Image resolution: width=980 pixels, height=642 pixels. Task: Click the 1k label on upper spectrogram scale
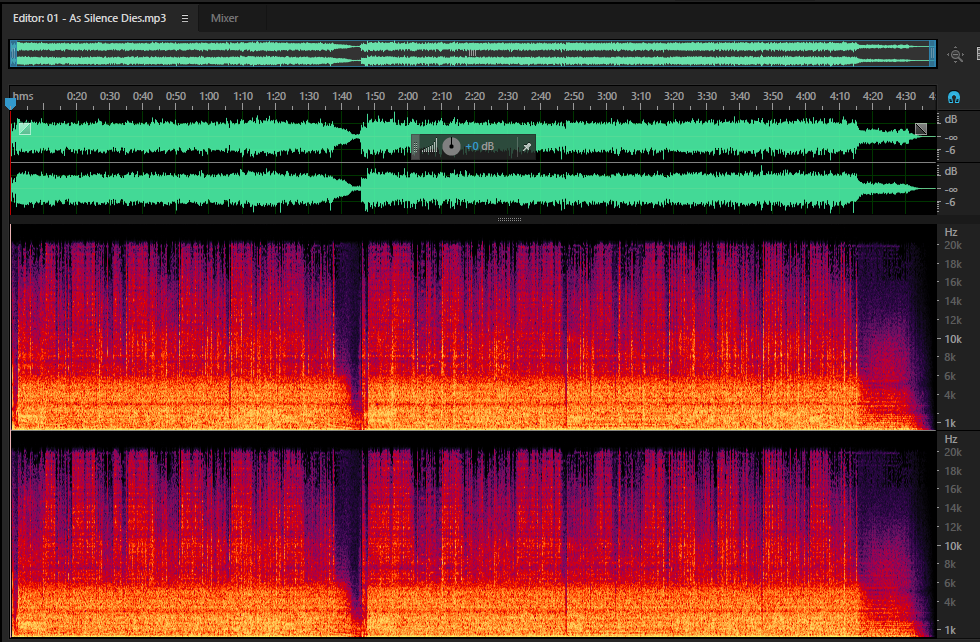point(950,423)
